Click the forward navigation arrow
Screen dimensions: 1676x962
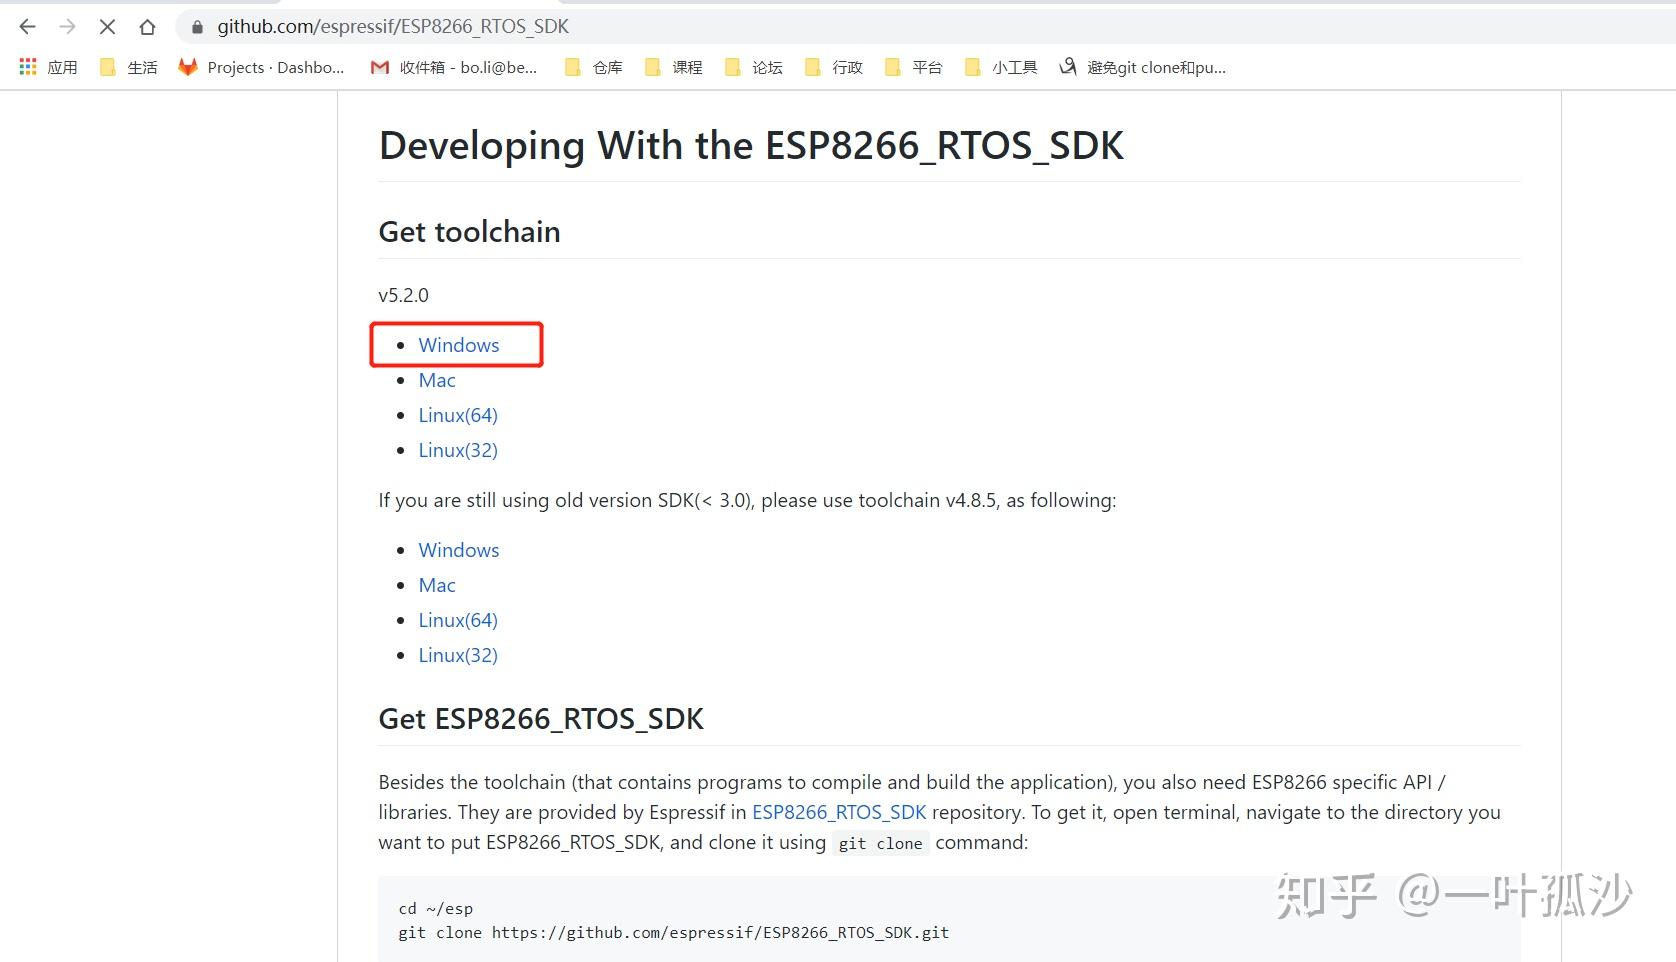pyautogui.click(x=66, y=26)
